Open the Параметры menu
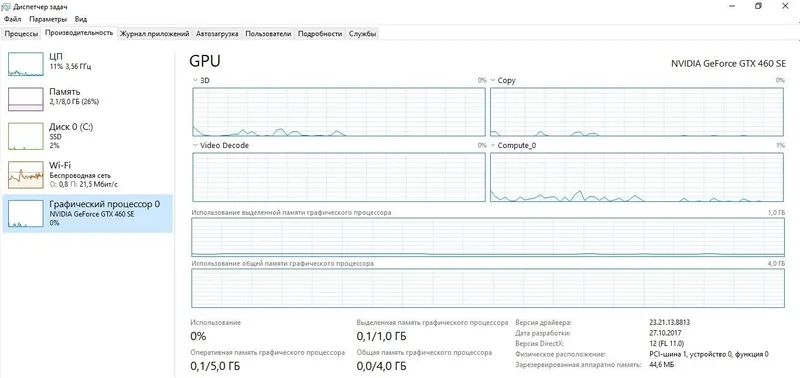Image resolution: width=800 pixels, height=378 pixels. point(48,19)
